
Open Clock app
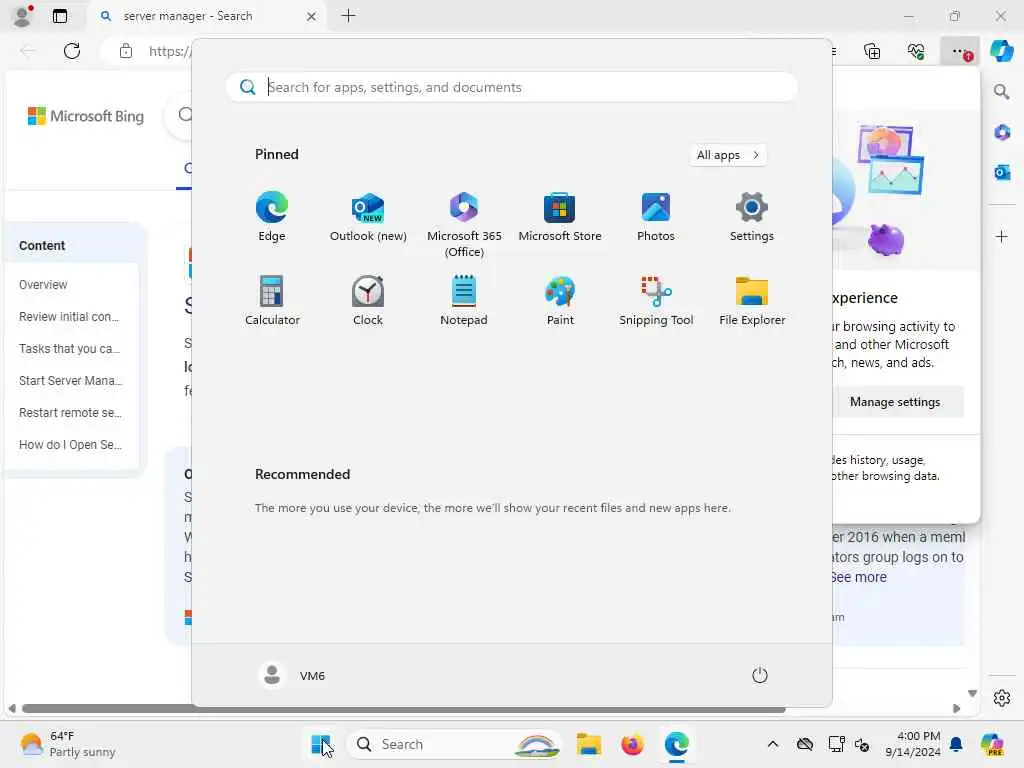pyautogui.click(x=368, y=300)
